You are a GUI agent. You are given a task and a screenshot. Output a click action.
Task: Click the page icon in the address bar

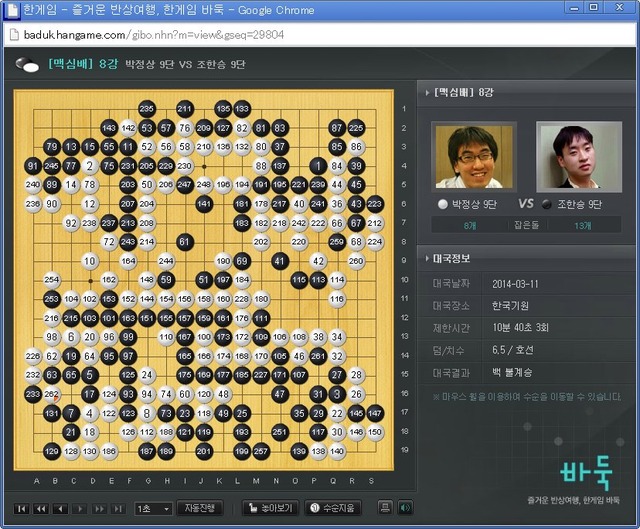click(14, 35)
